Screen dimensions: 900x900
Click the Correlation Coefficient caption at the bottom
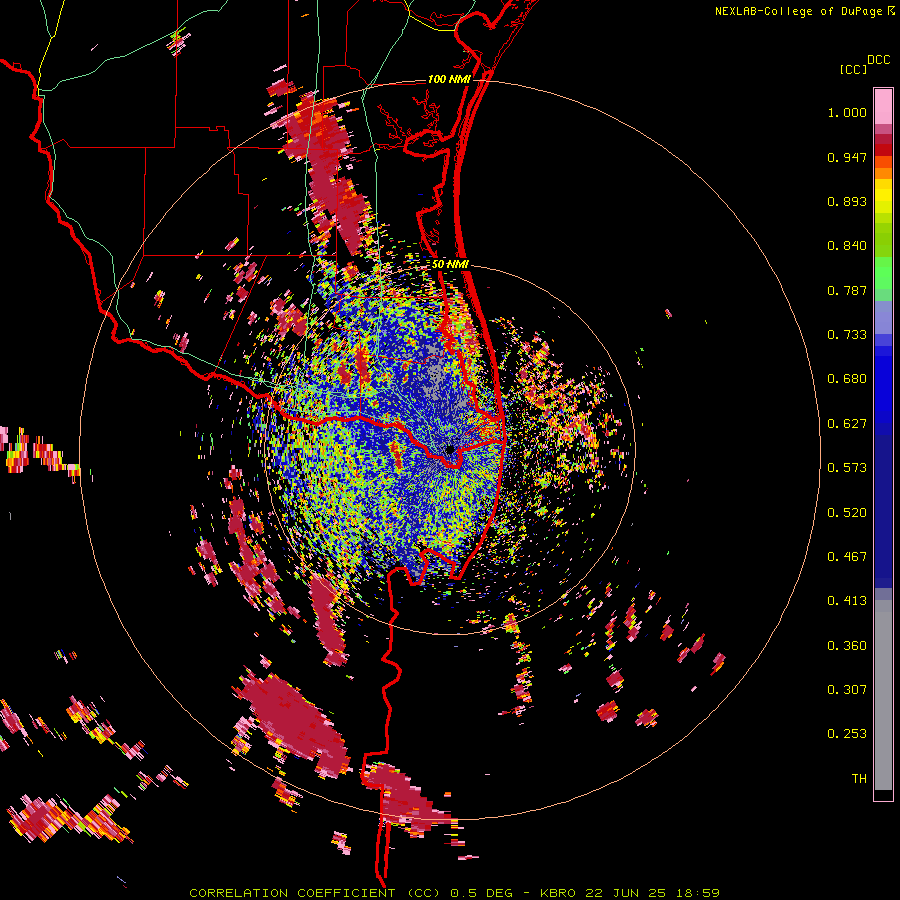pos(455,893)
